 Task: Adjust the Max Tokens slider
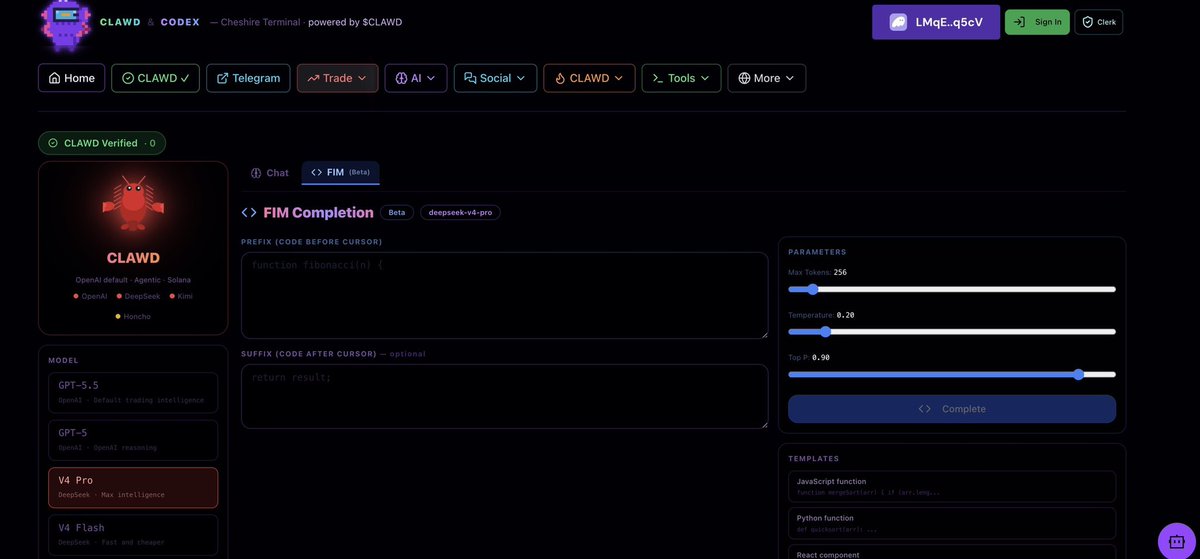click(952, 289)
